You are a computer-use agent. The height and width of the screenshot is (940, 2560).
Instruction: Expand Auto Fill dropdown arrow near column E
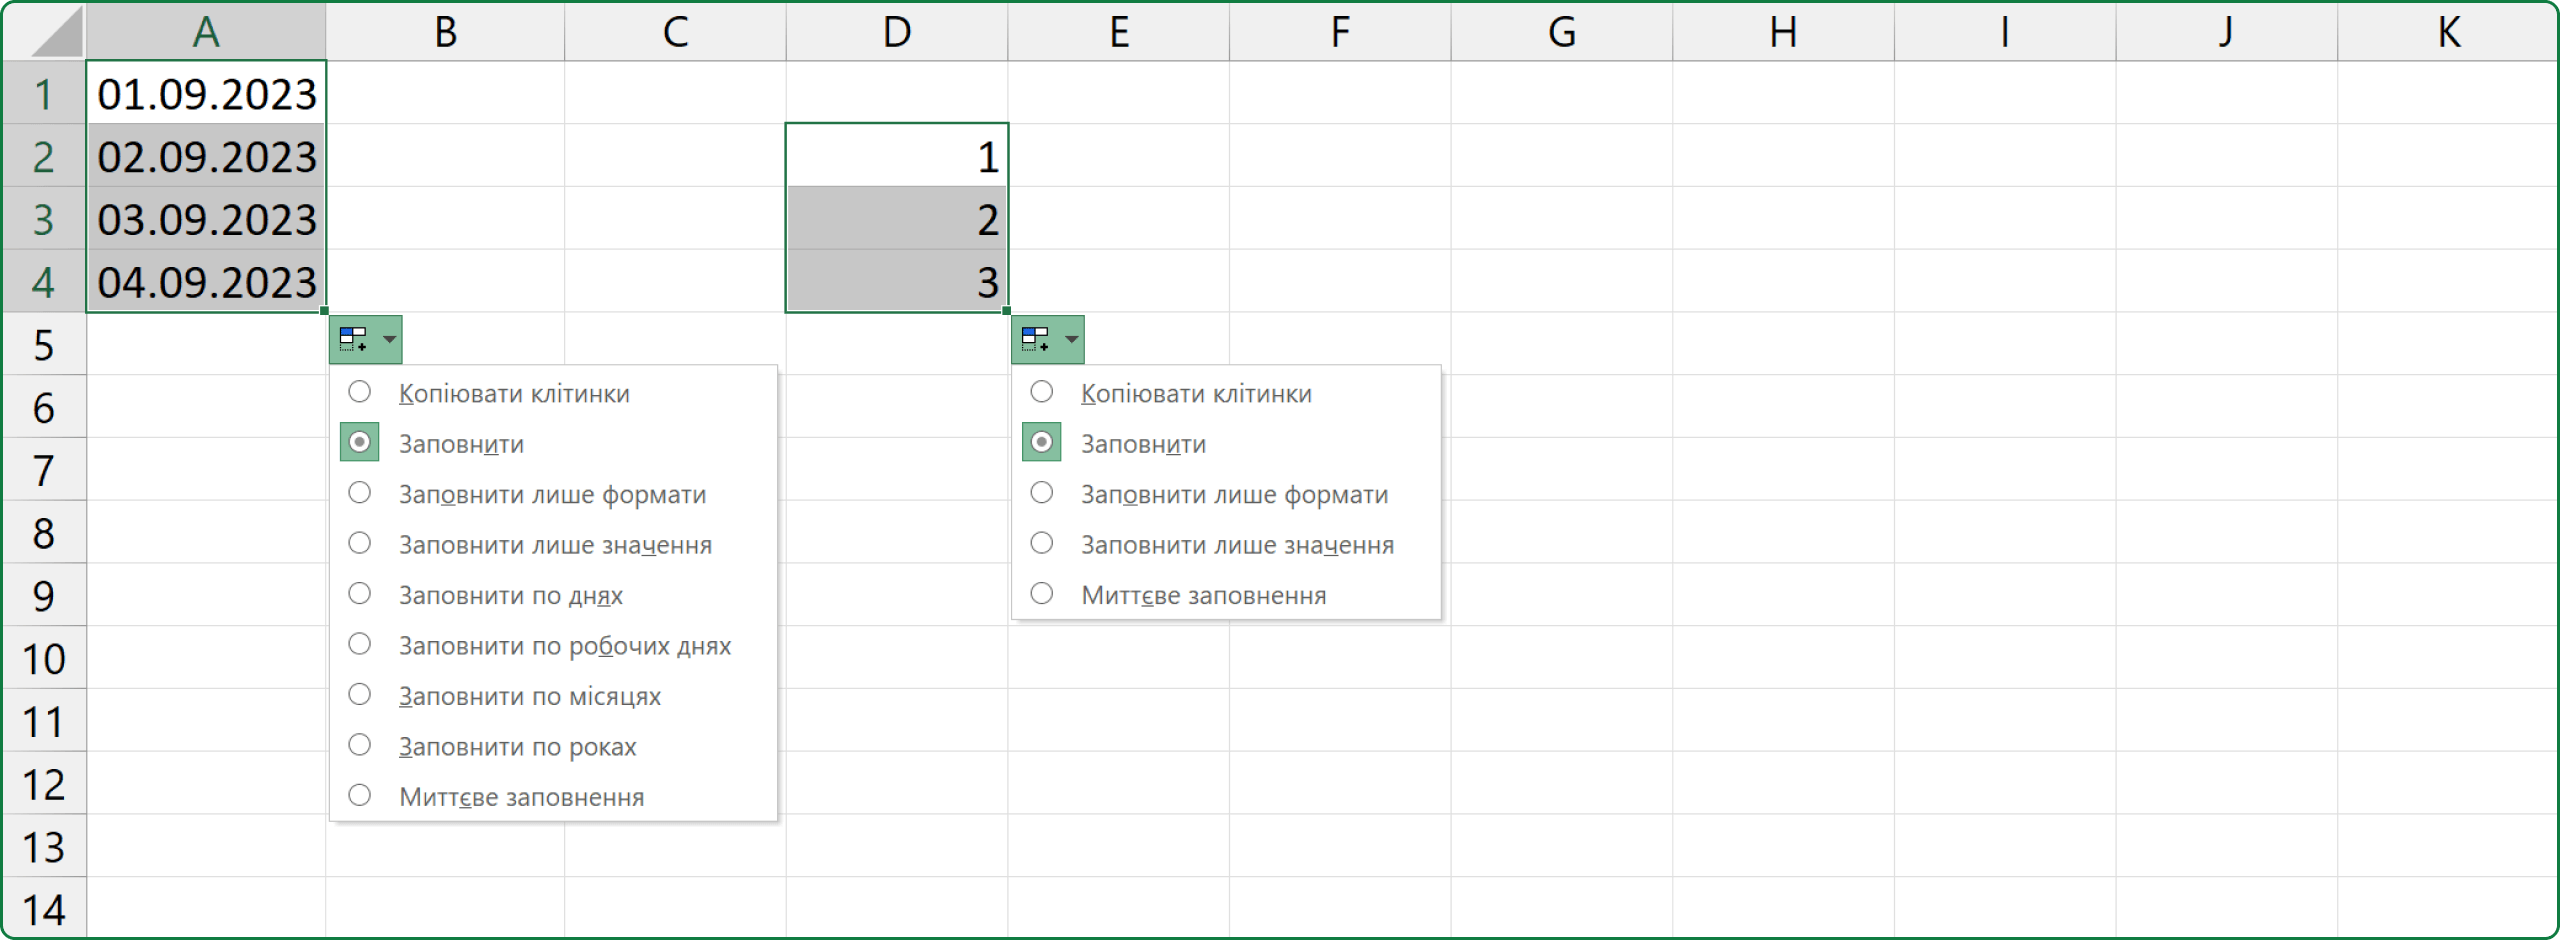(1072, 340)
